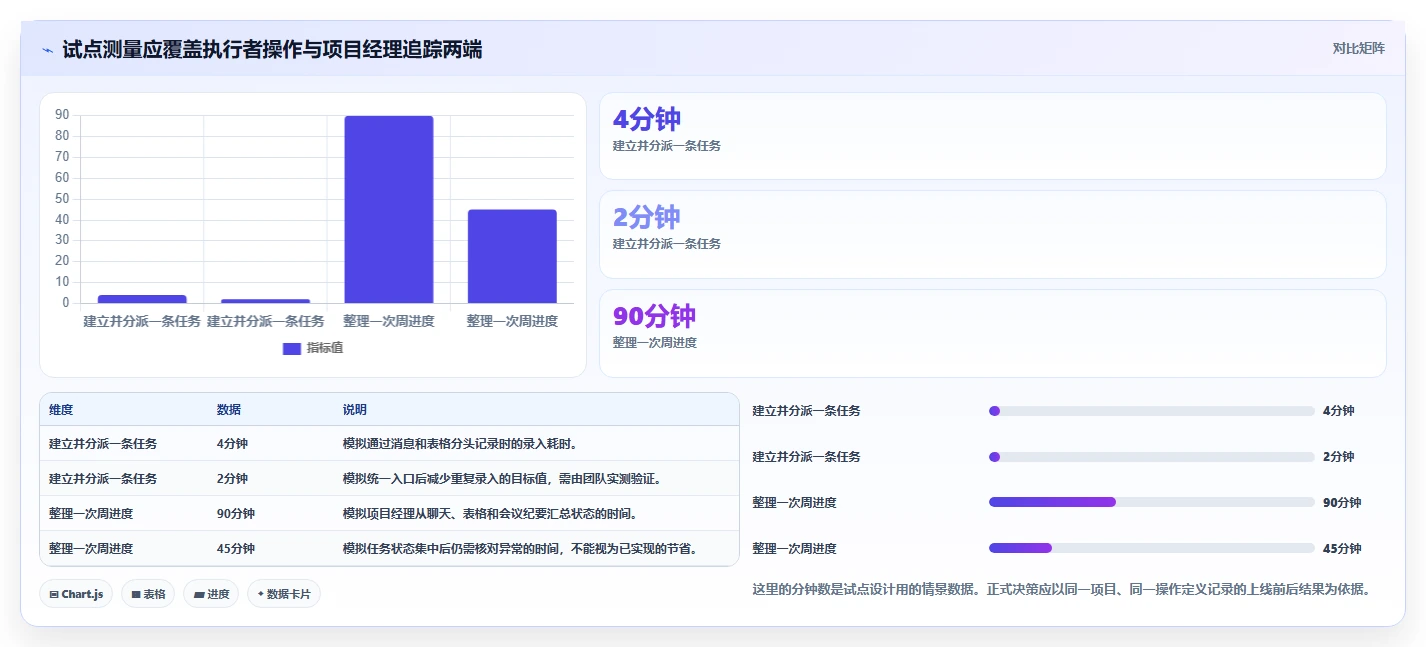Click the 4分钟 data card
Viewport: 1426px width, 647px height.
click(992, 136)
